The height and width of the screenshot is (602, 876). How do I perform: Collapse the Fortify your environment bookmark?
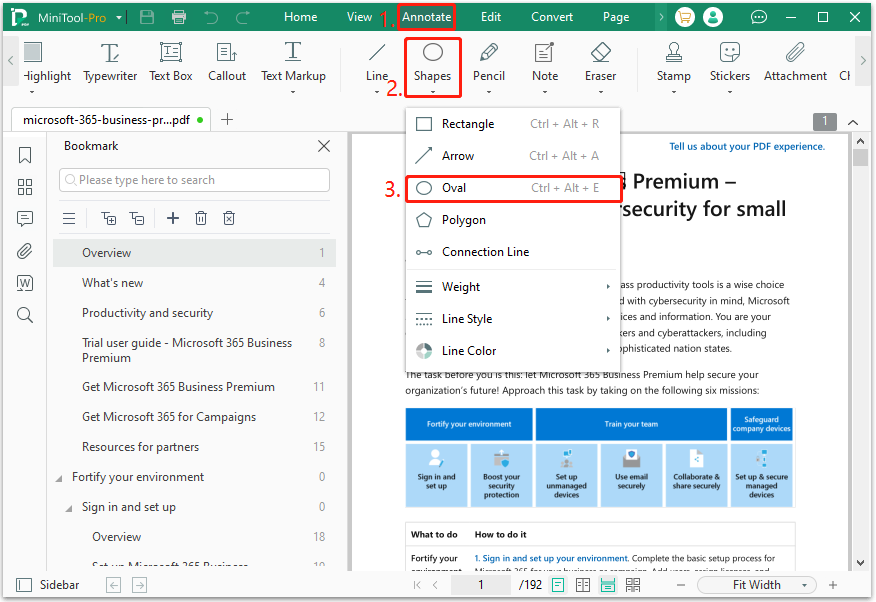tap(59, 478)
